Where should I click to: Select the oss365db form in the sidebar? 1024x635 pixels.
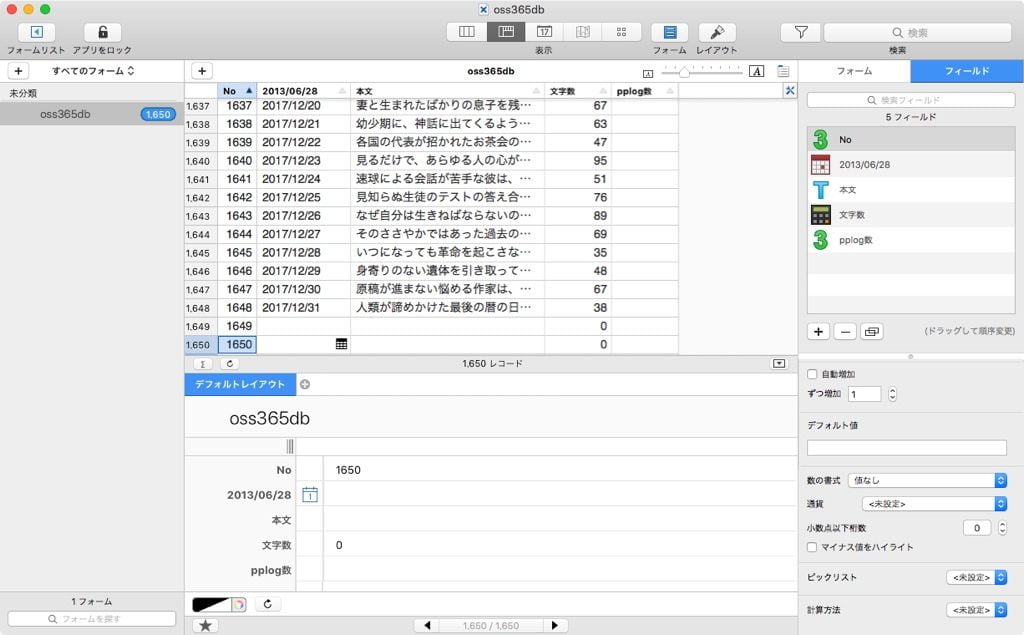(x=91, y=114)
